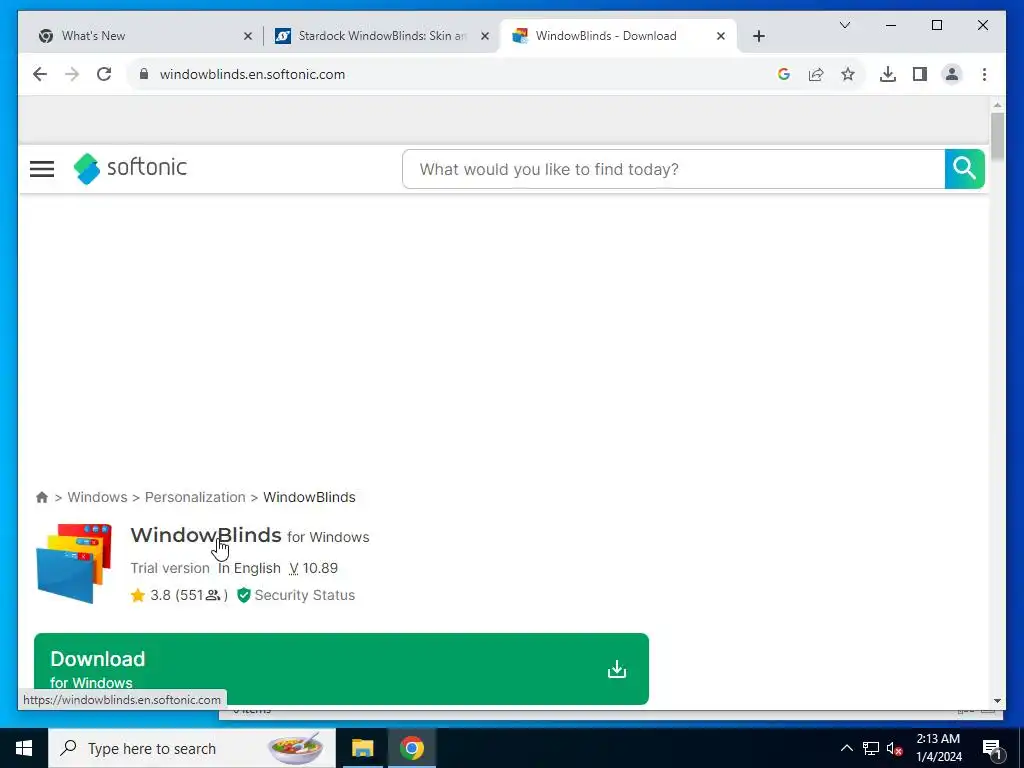Viewport: 1024px width, 768px height.
Task: Open the notification center icon
Action: (992, 748)
